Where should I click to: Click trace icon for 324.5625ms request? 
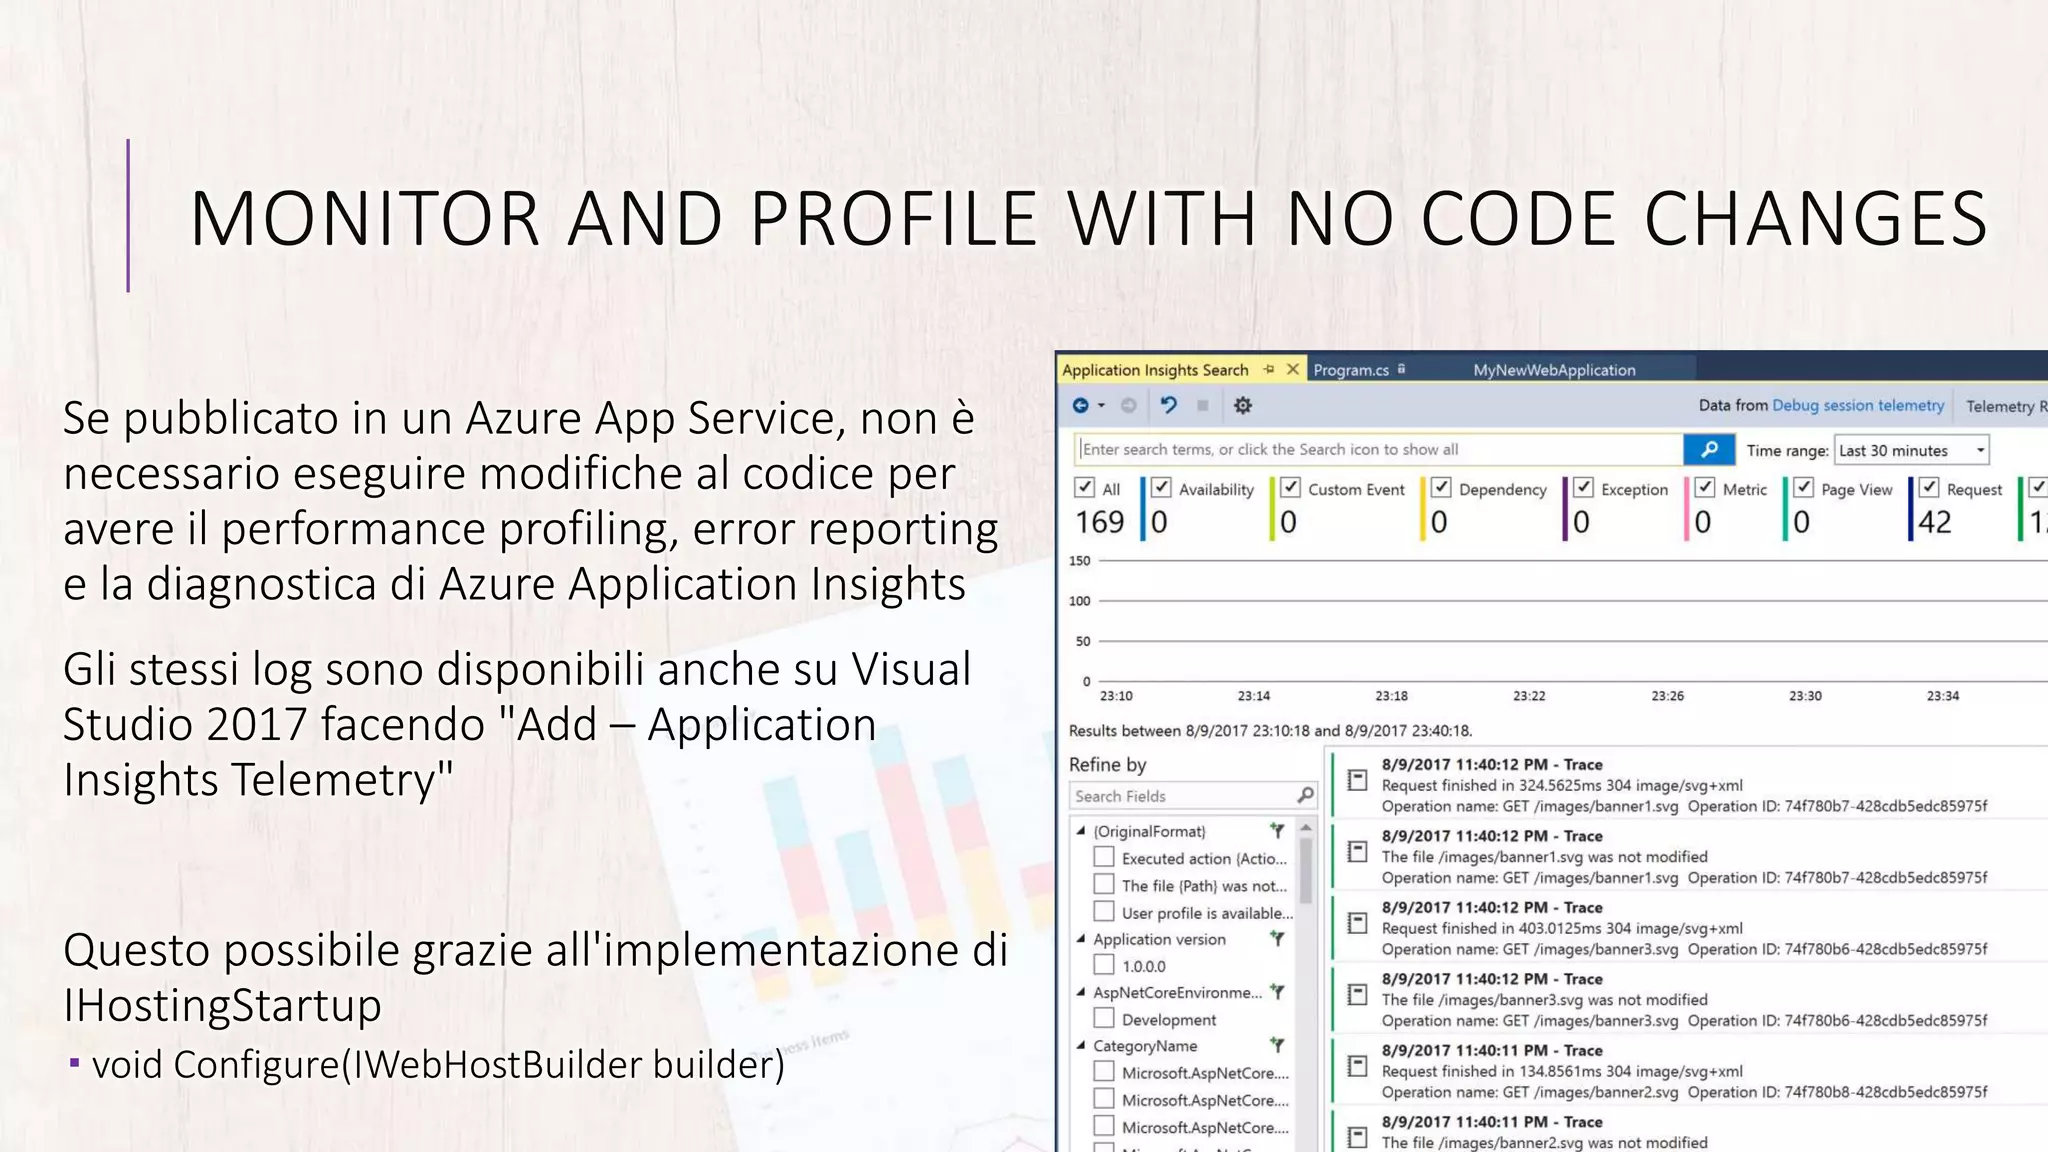pyautogui.click(x=1357, y=780)
